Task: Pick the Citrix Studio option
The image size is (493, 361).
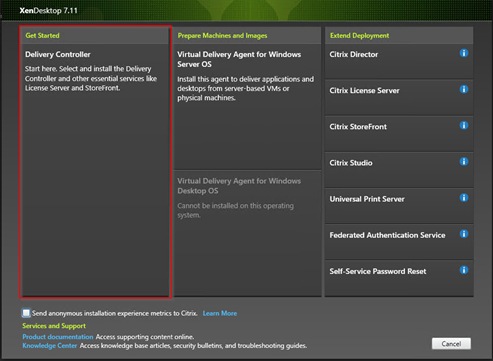Action: (x=399, y=170)
